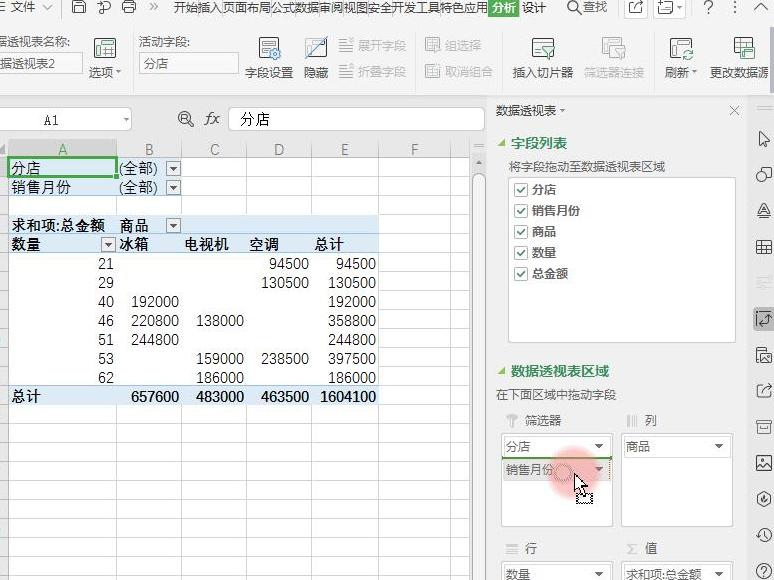Click Insert Slicer (插入切片器) icon
Image resolution: width=774 pixels, height=580 pixels.
click(x=543, y=49)
